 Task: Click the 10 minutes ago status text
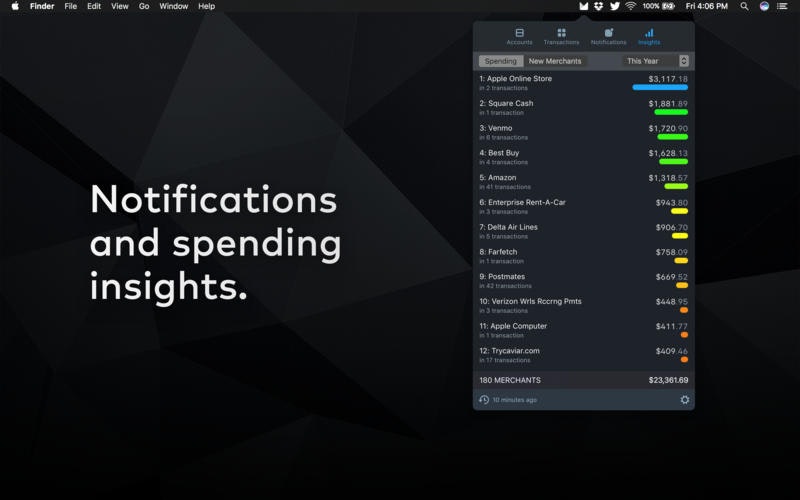point(514,400)
